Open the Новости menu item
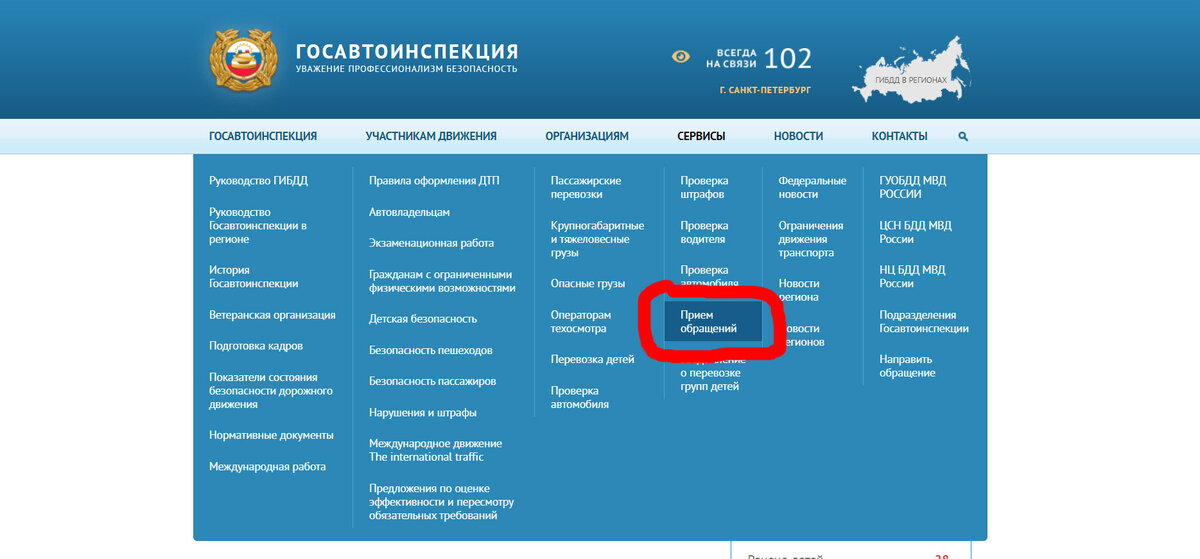 point(798,136)
